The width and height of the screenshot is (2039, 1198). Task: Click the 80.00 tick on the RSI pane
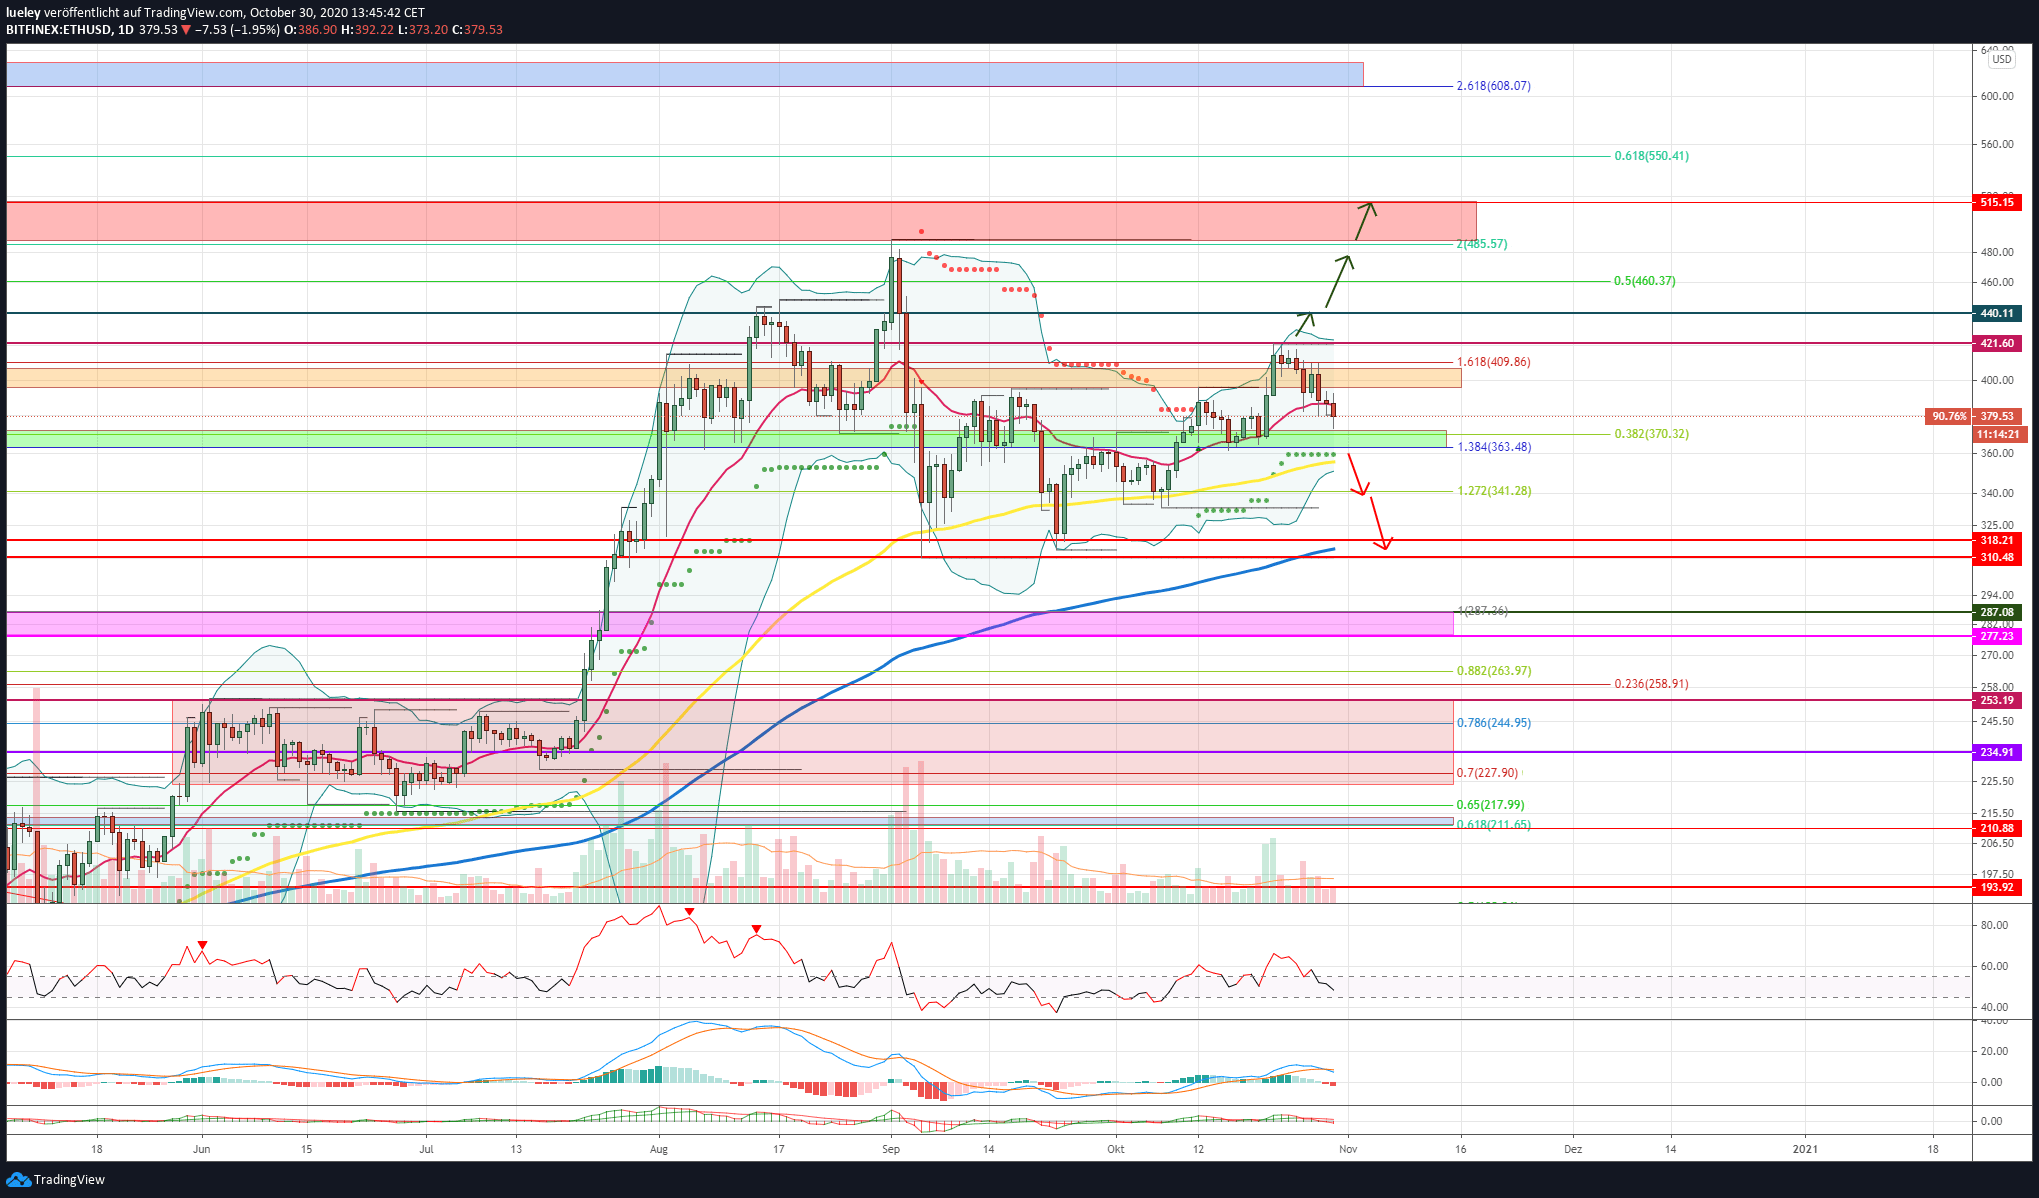[1994, 925]
